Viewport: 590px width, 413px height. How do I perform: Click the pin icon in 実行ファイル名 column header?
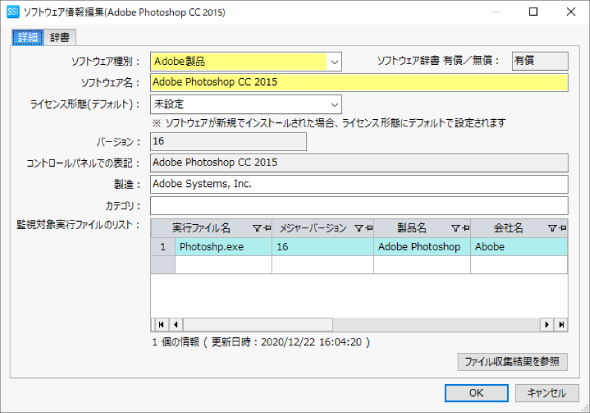click(267, 228)
